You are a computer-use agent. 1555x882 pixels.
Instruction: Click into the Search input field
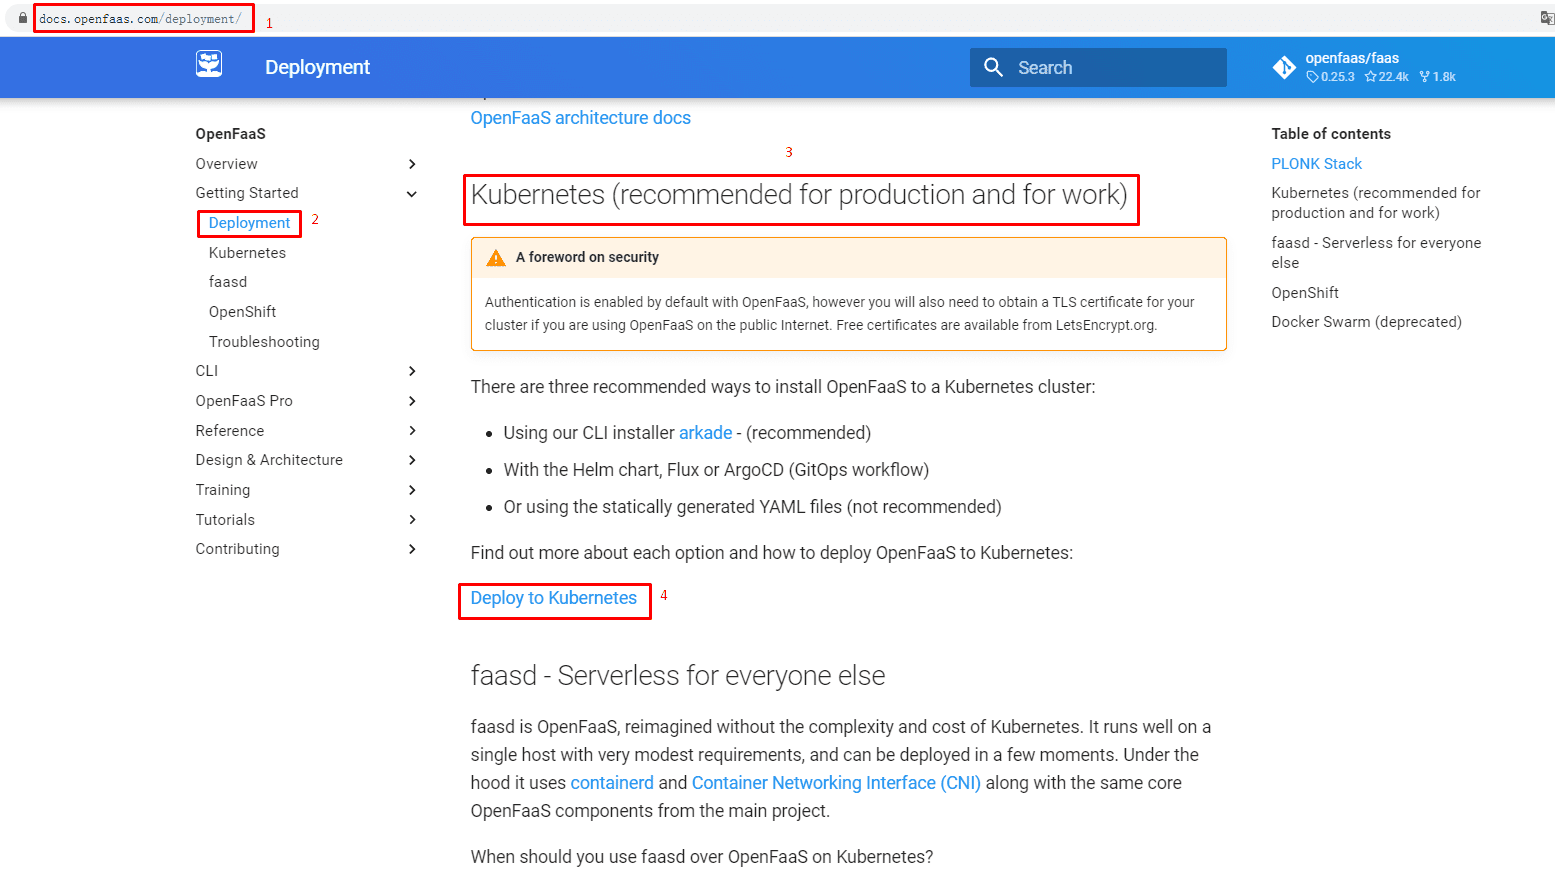point(1098,67)
